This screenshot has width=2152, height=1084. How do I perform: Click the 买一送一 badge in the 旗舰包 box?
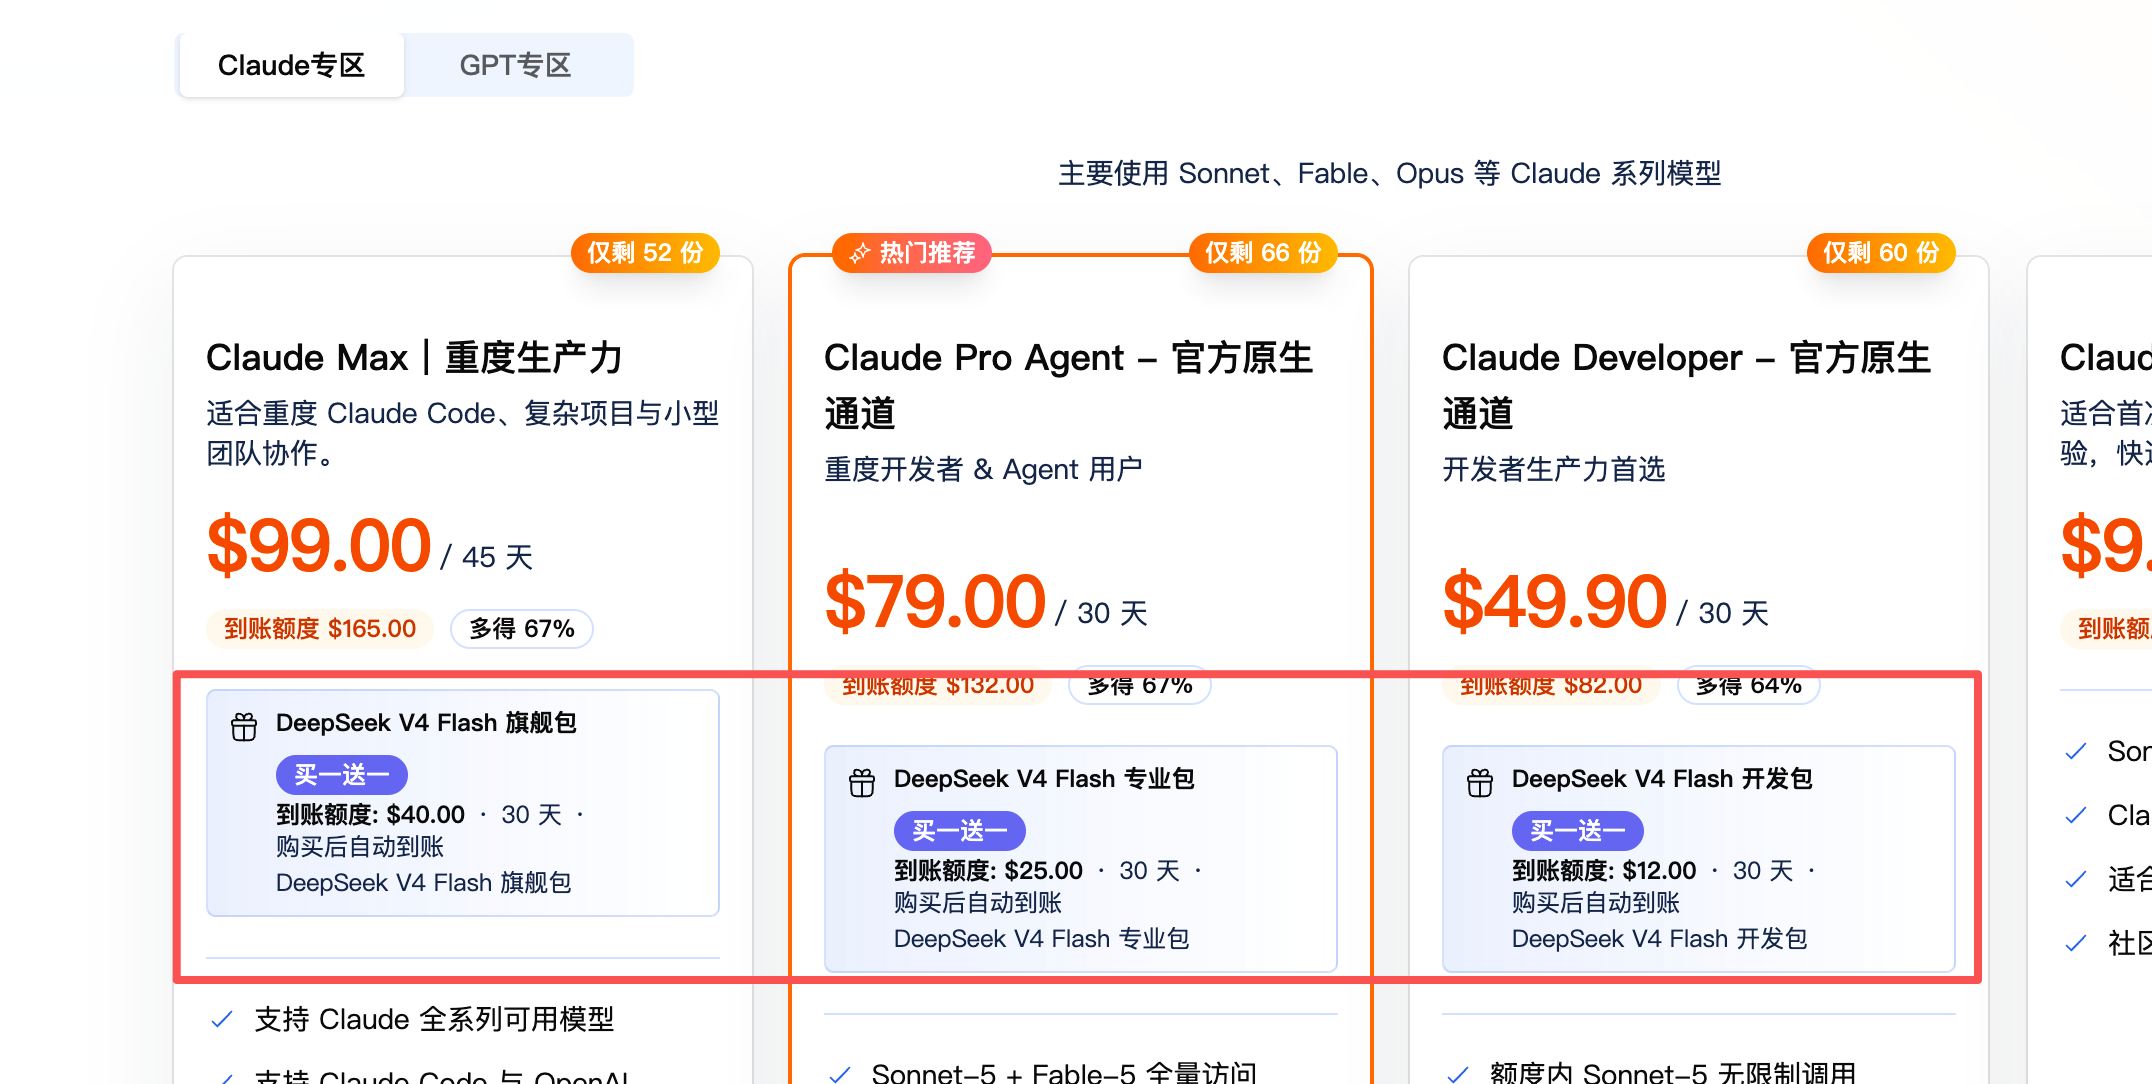click(x=342, y=775)
